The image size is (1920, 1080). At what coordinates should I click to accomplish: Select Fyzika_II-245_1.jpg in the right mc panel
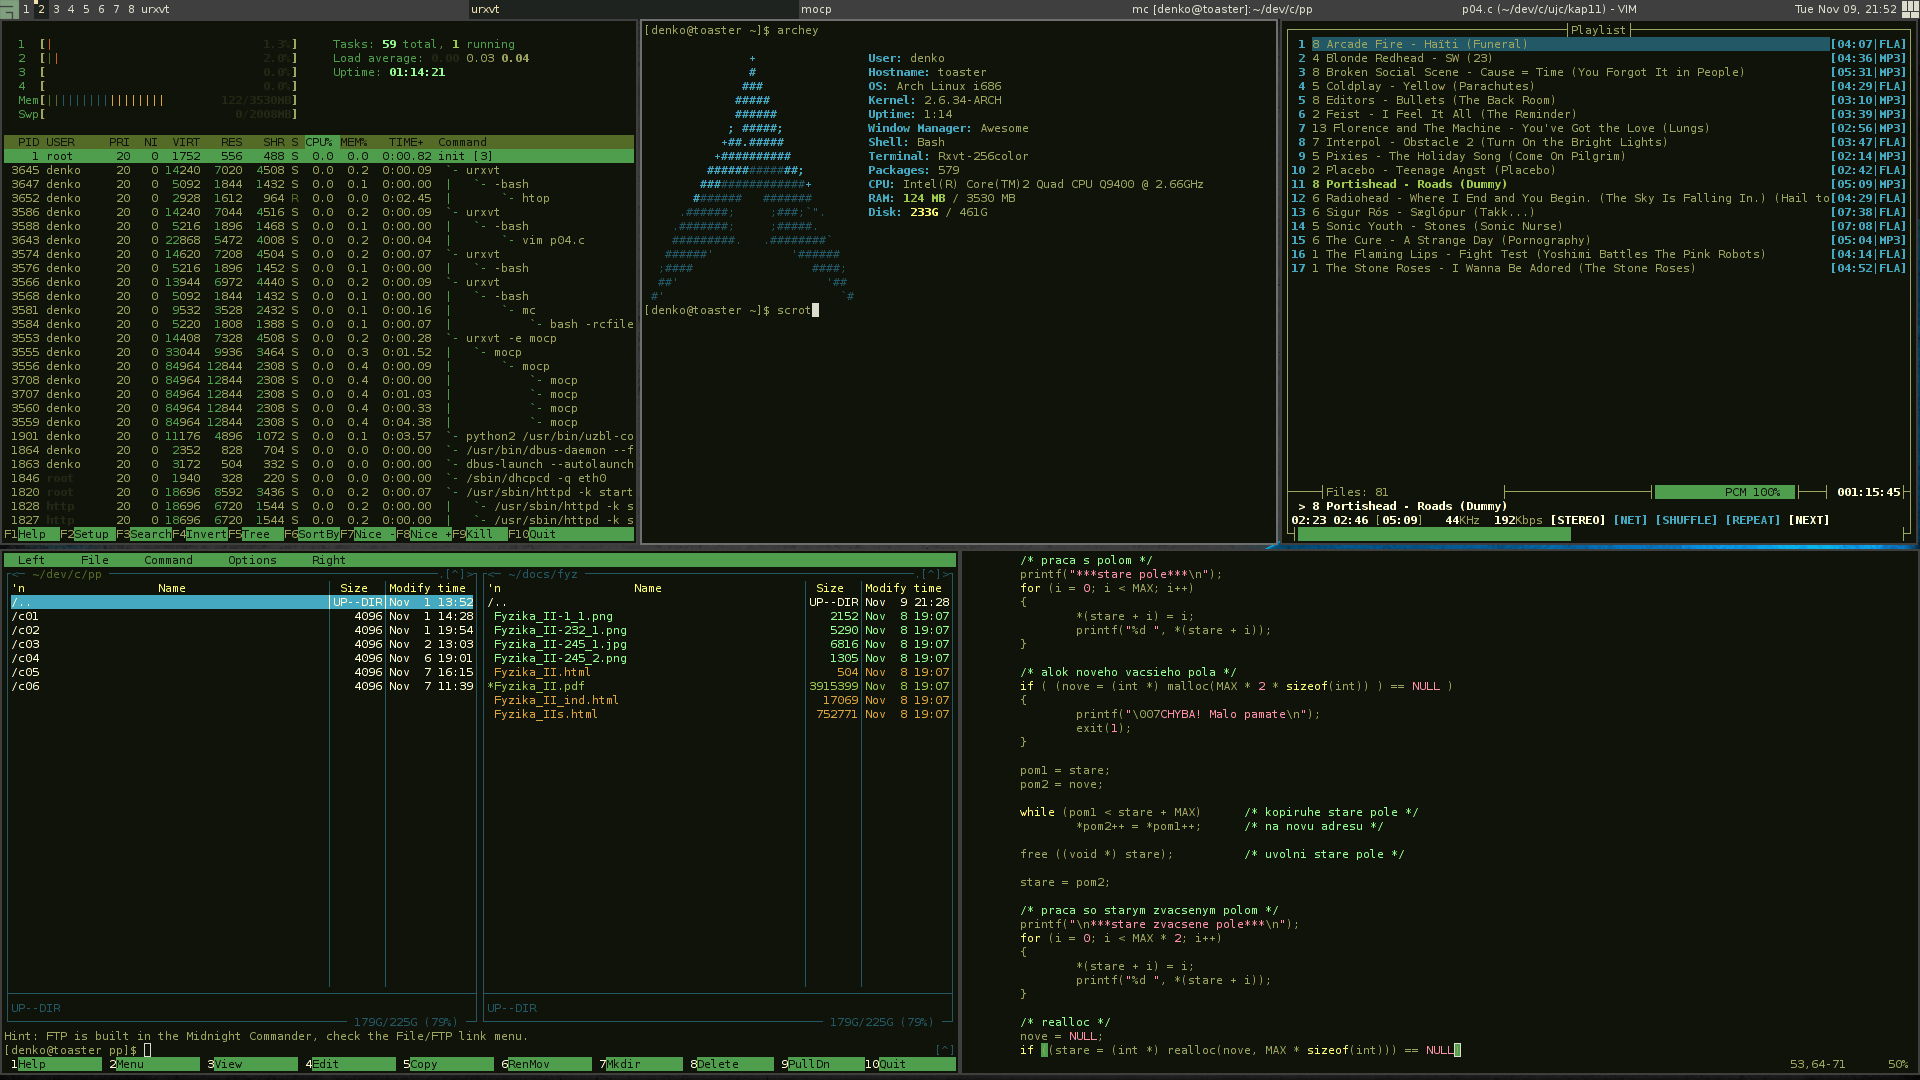(718, 644)
